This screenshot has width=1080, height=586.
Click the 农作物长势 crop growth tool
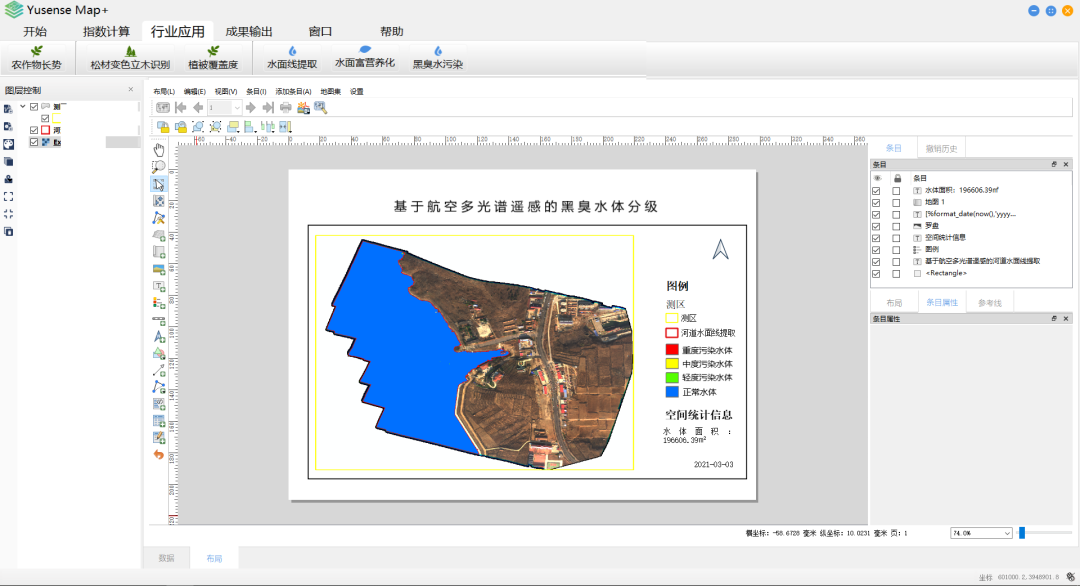coord(37,57)
